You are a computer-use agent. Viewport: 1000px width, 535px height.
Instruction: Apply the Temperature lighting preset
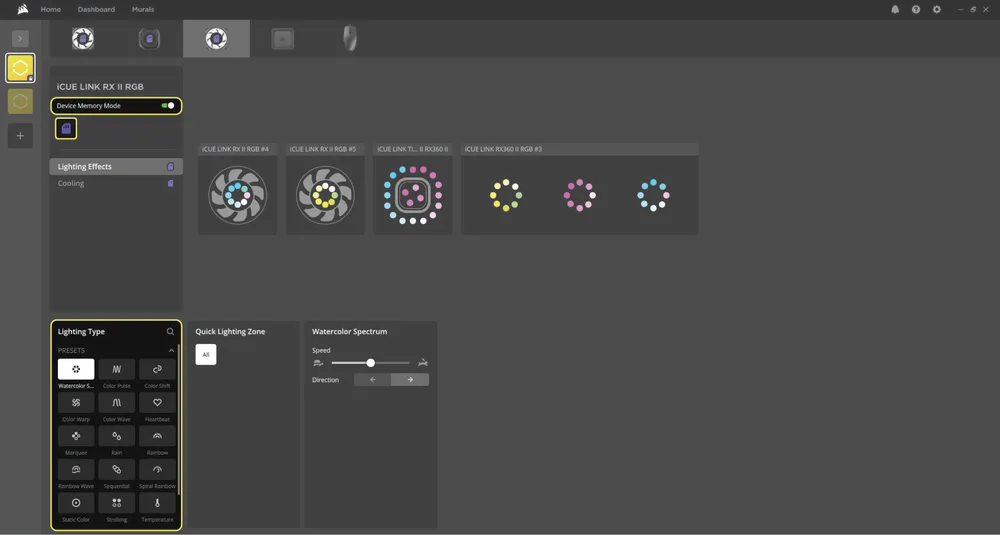tap(158, 503)
